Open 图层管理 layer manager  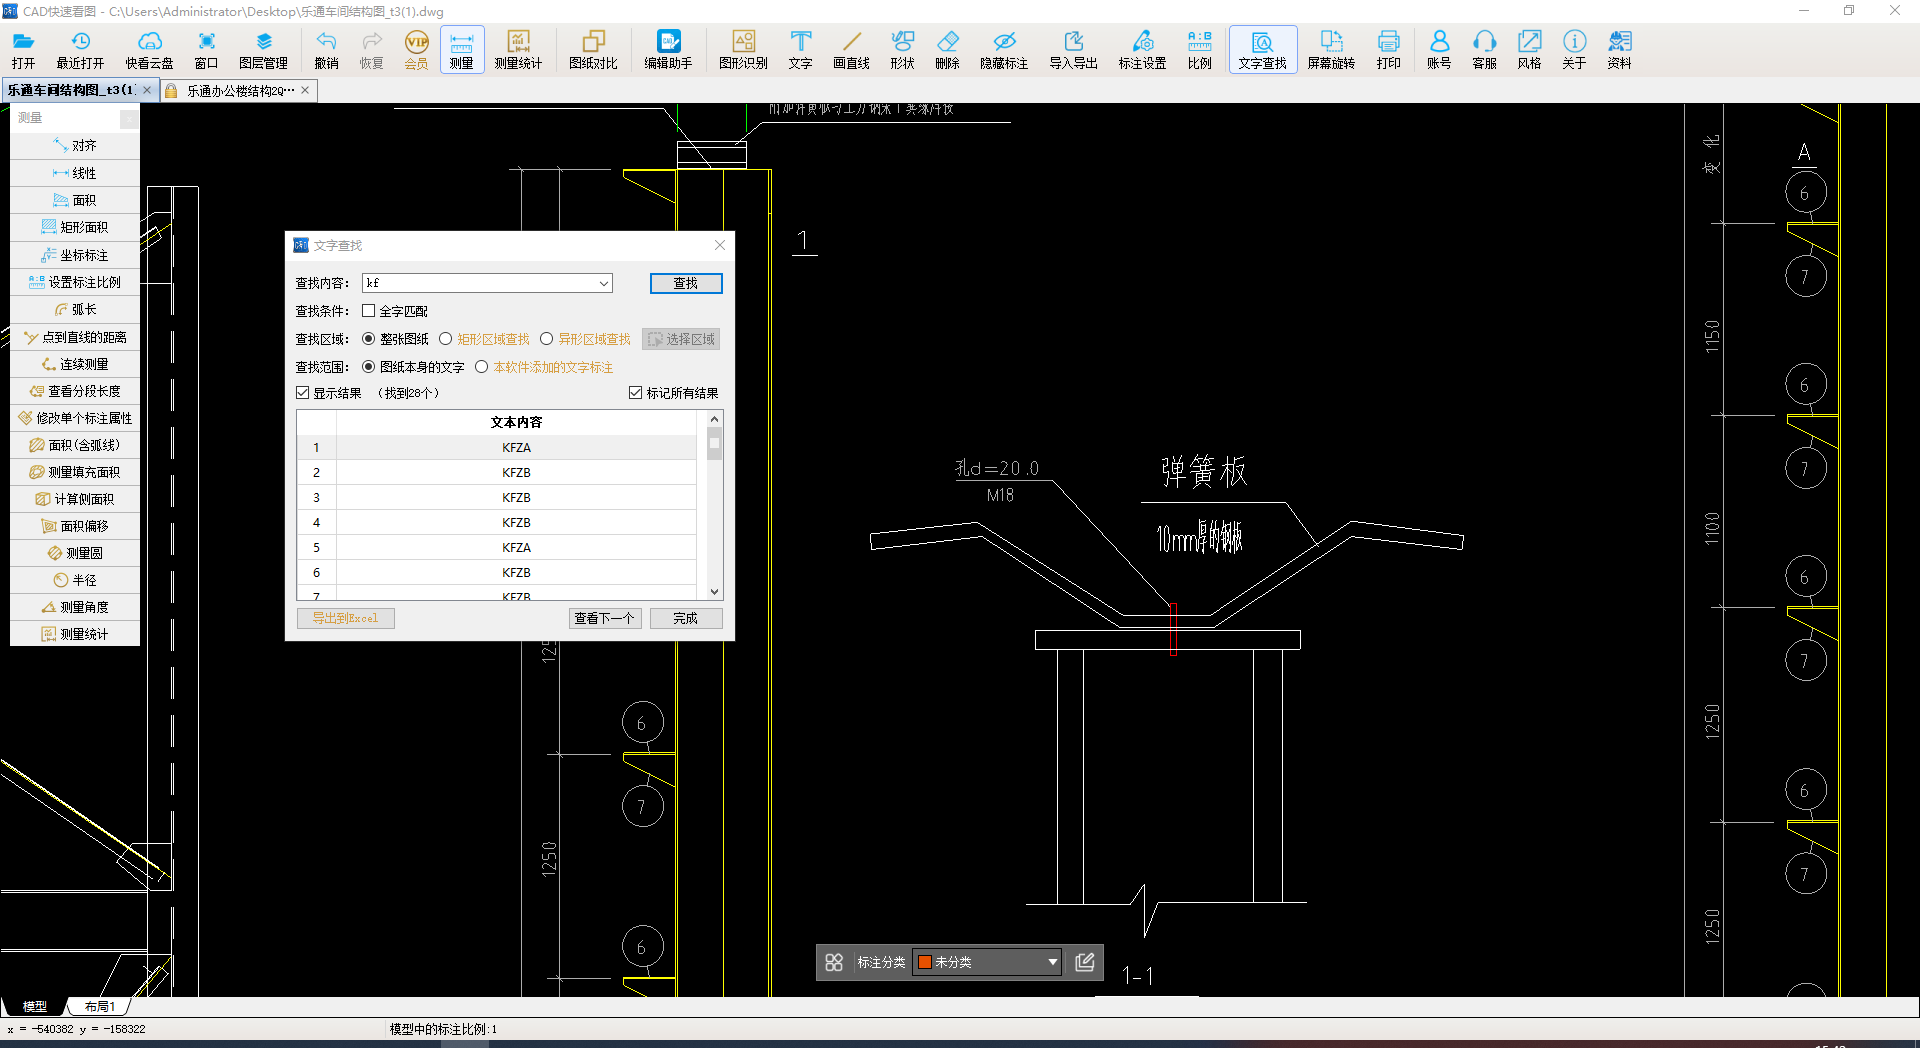click(x=263, y=49)
